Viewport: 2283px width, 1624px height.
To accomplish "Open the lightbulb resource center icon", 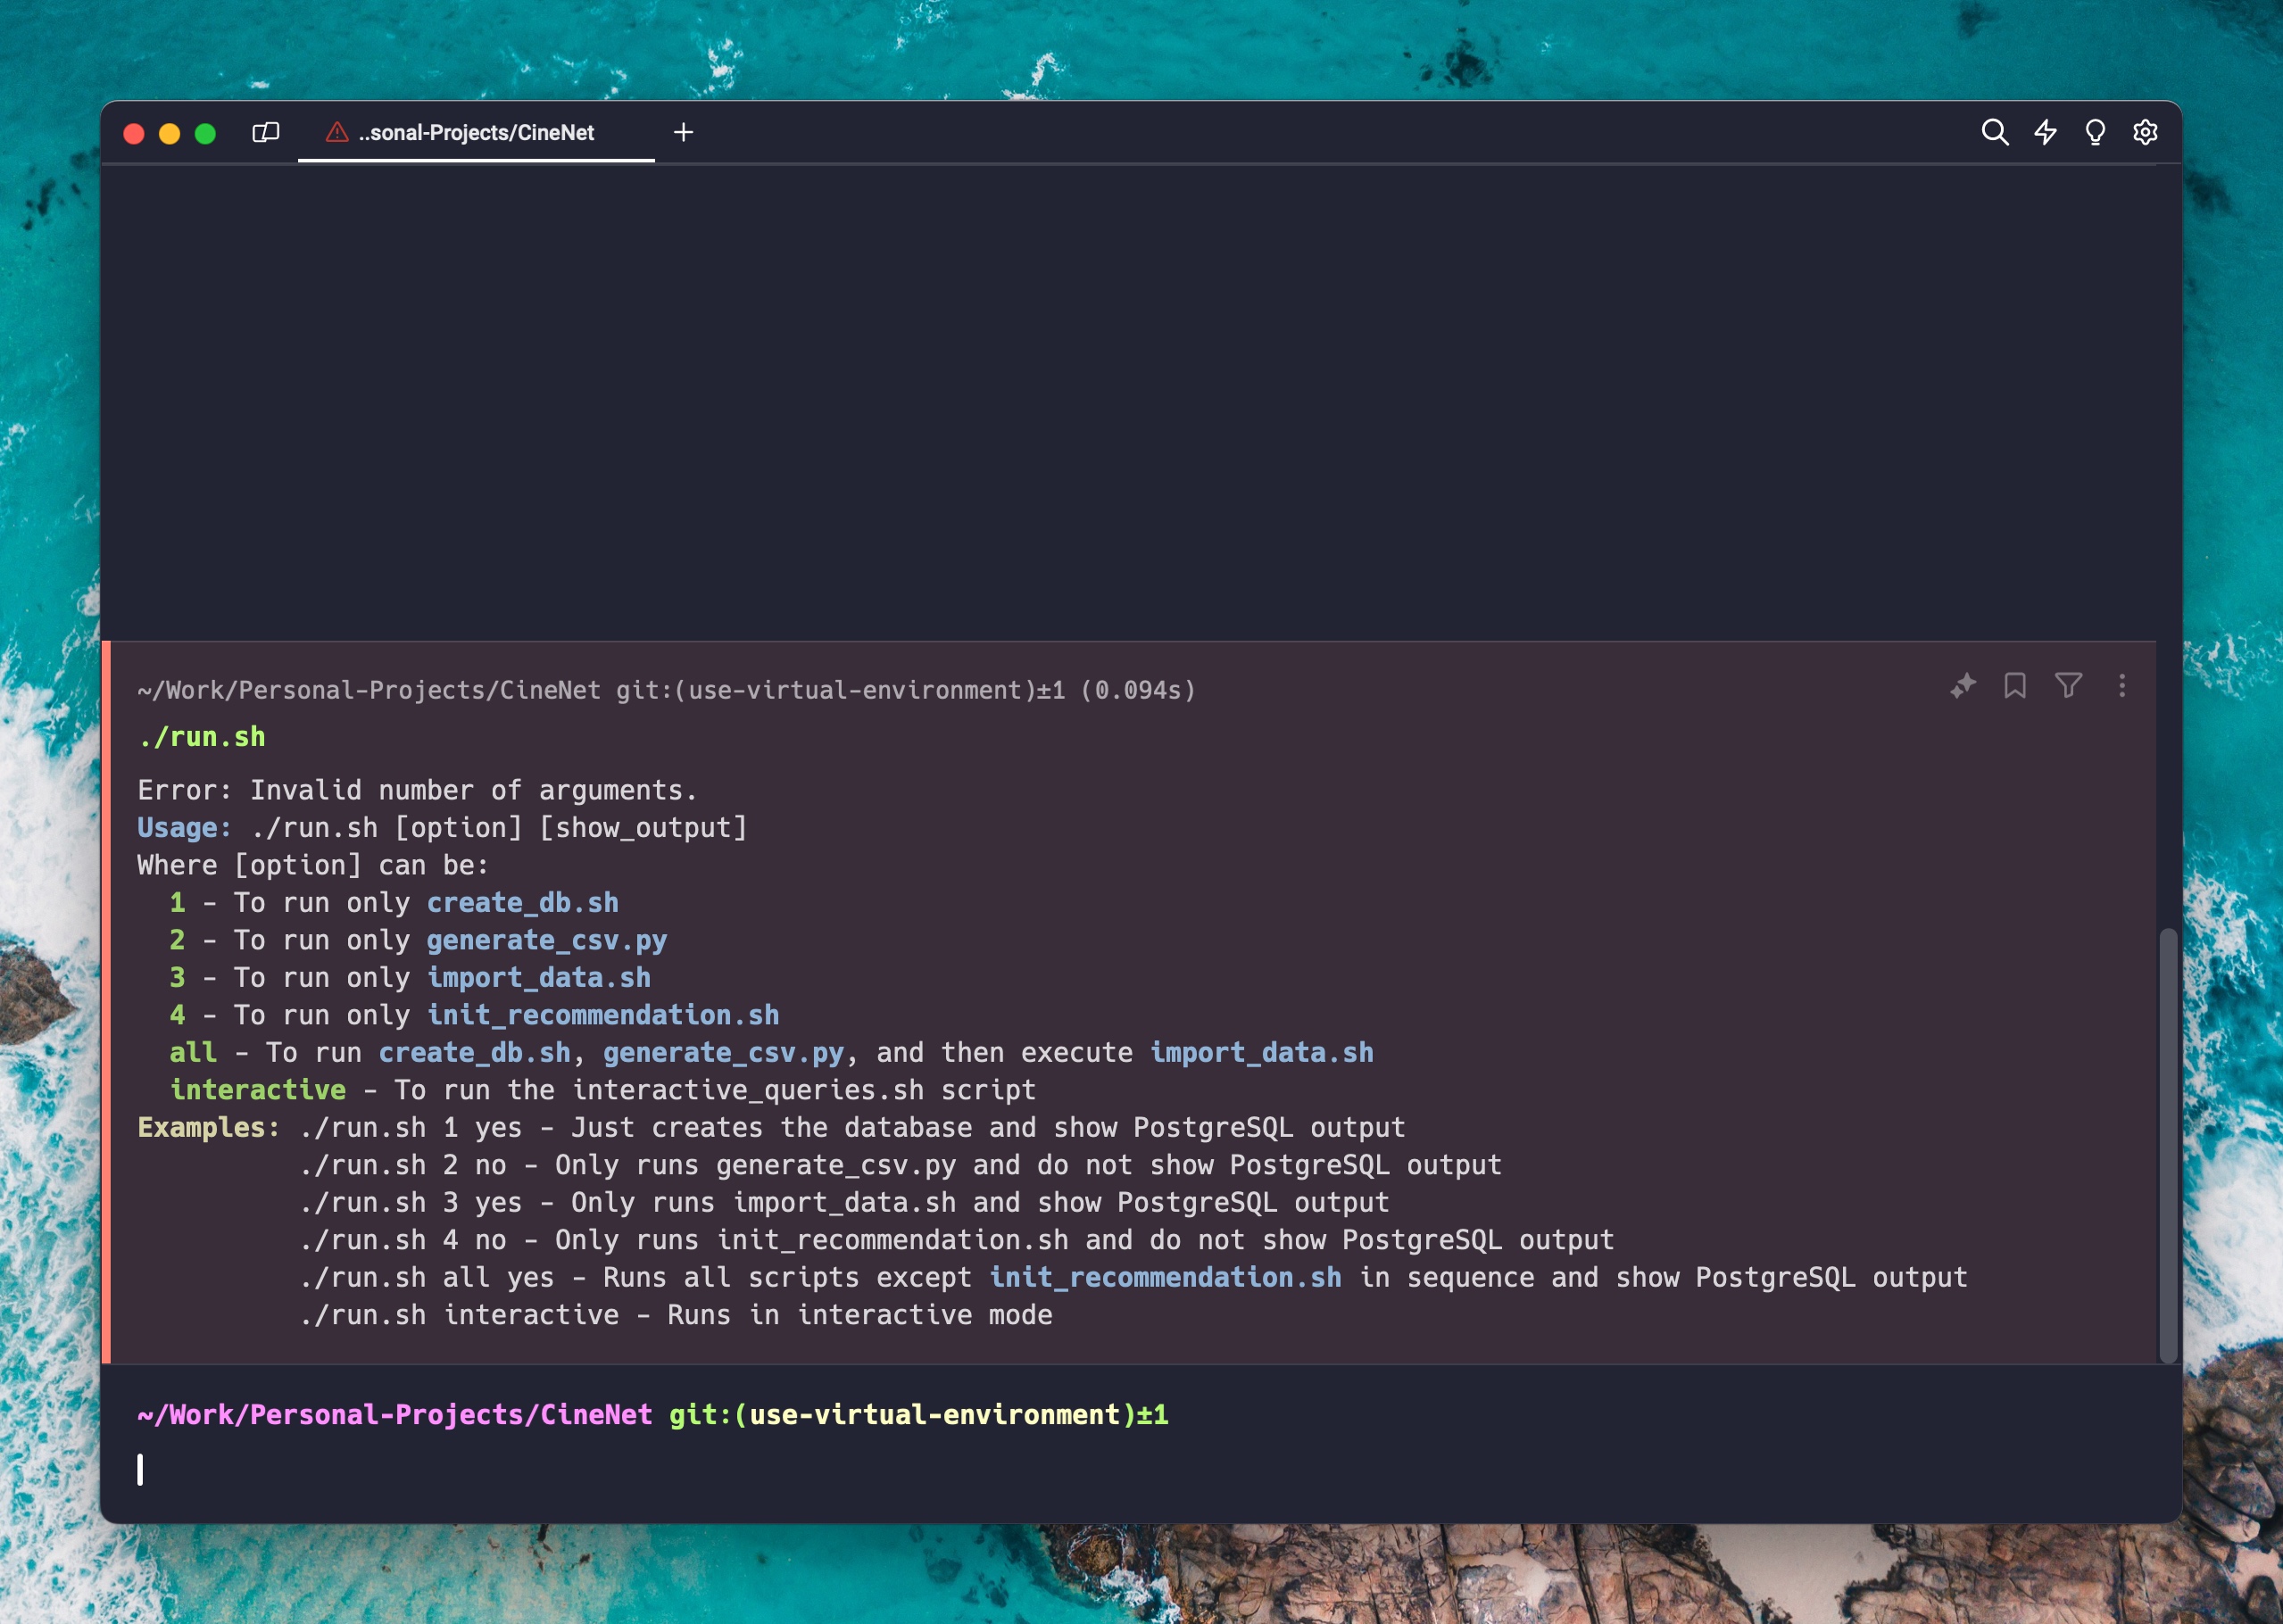I will pyautogui.click(x=2095, y=133).
